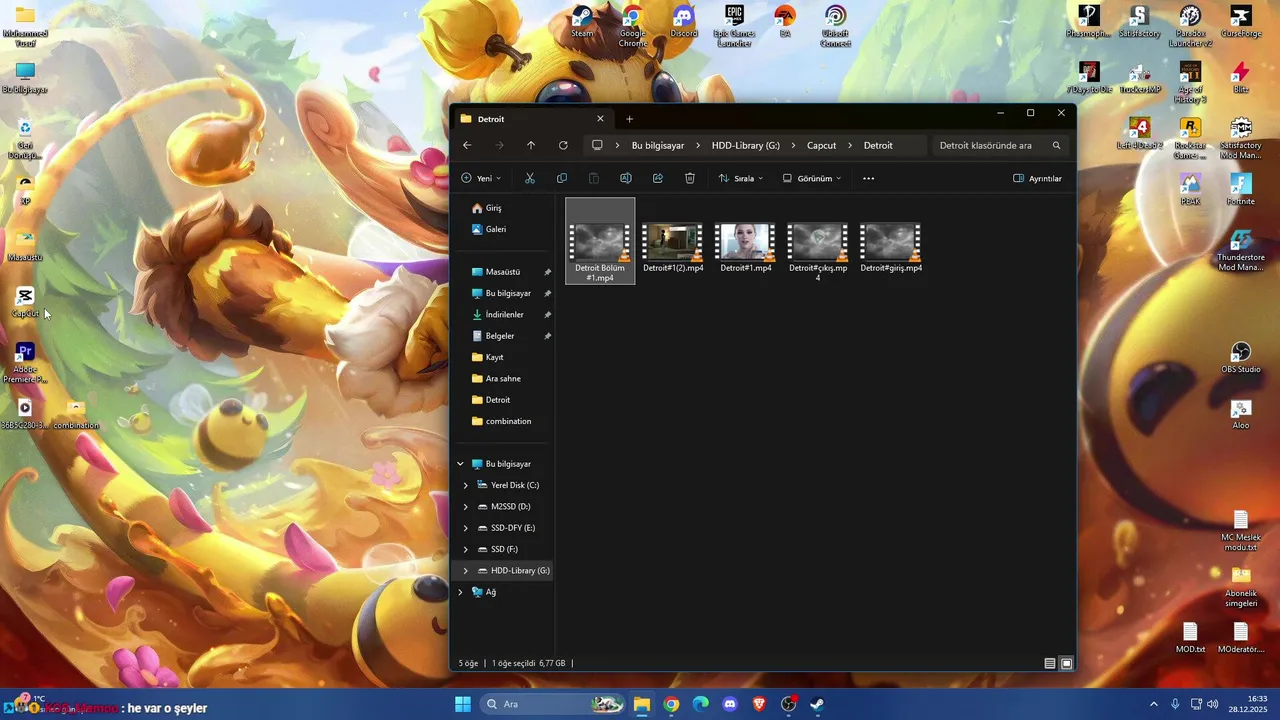Click the Brave browser taskbar icon
This screenshot has height=720, width=1280.
[758, 704]
